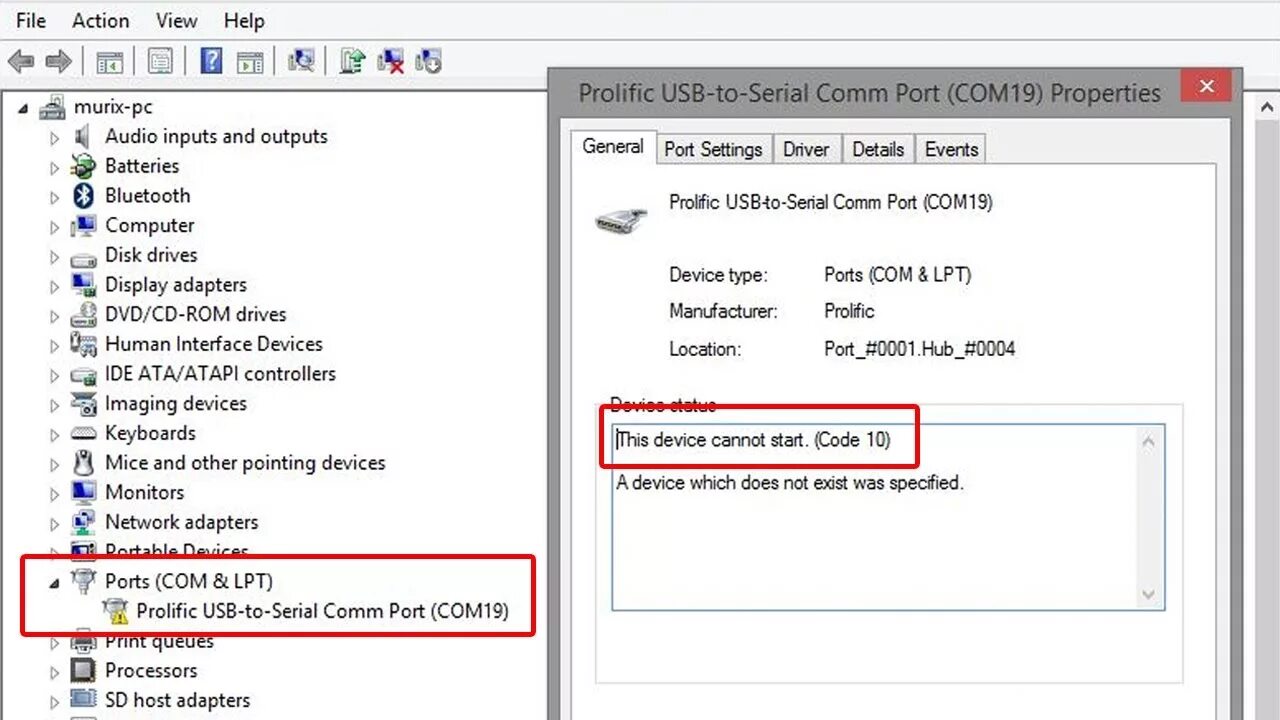Open the Help menu
The height and width of the screenshot is (720, 1280).
pos(244,20)
